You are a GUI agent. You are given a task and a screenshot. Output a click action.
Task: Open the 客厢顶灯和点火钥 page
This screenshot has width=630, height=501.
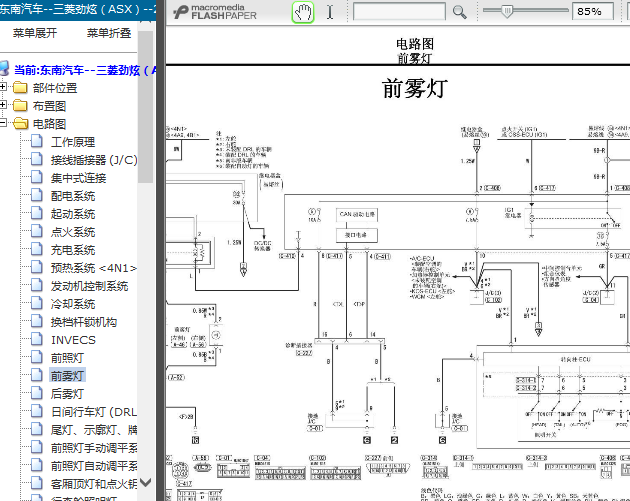pos(94,484)
